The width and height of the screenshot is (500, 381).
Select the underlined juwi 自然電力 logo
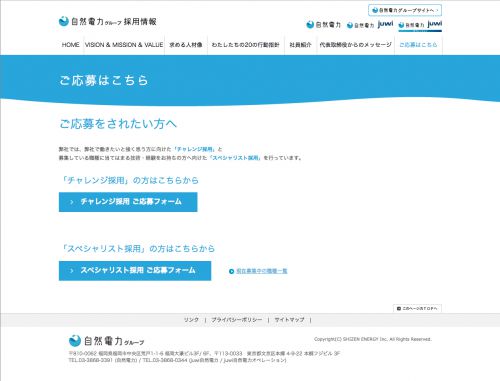420,25
